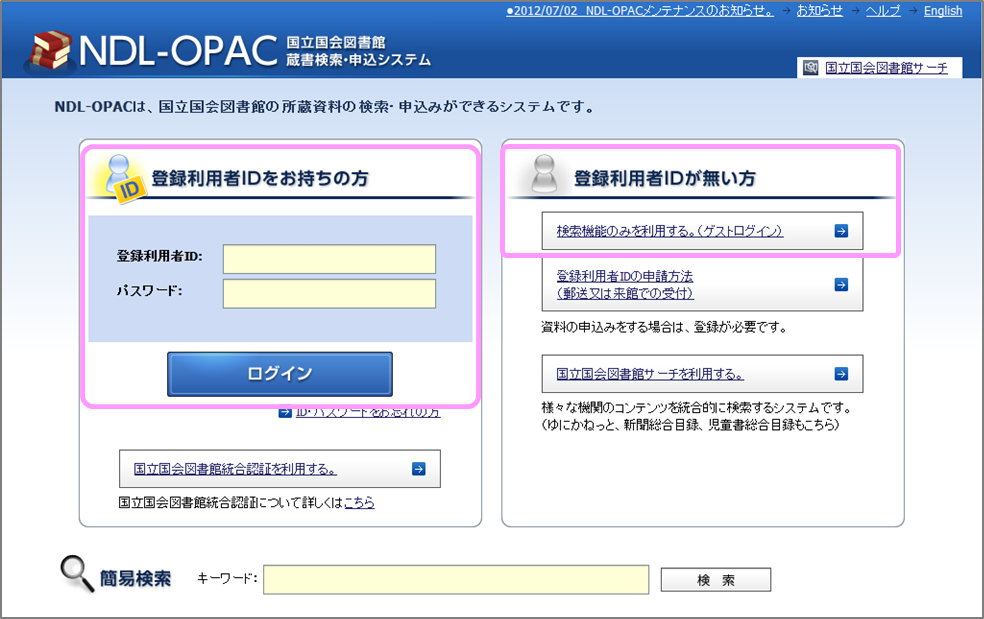Screen dimensions: 984x619
Task: Click the 検索 button
Action: 715,580
